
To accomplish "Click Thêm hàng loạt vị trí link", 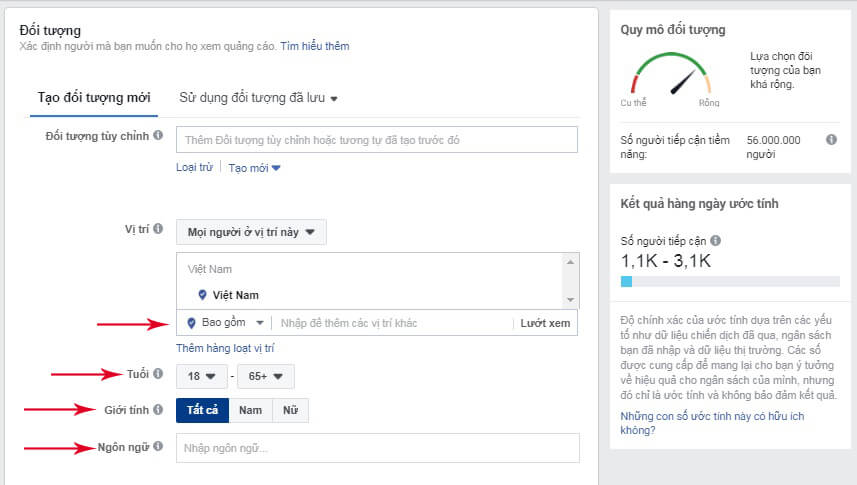I will 225,348.
